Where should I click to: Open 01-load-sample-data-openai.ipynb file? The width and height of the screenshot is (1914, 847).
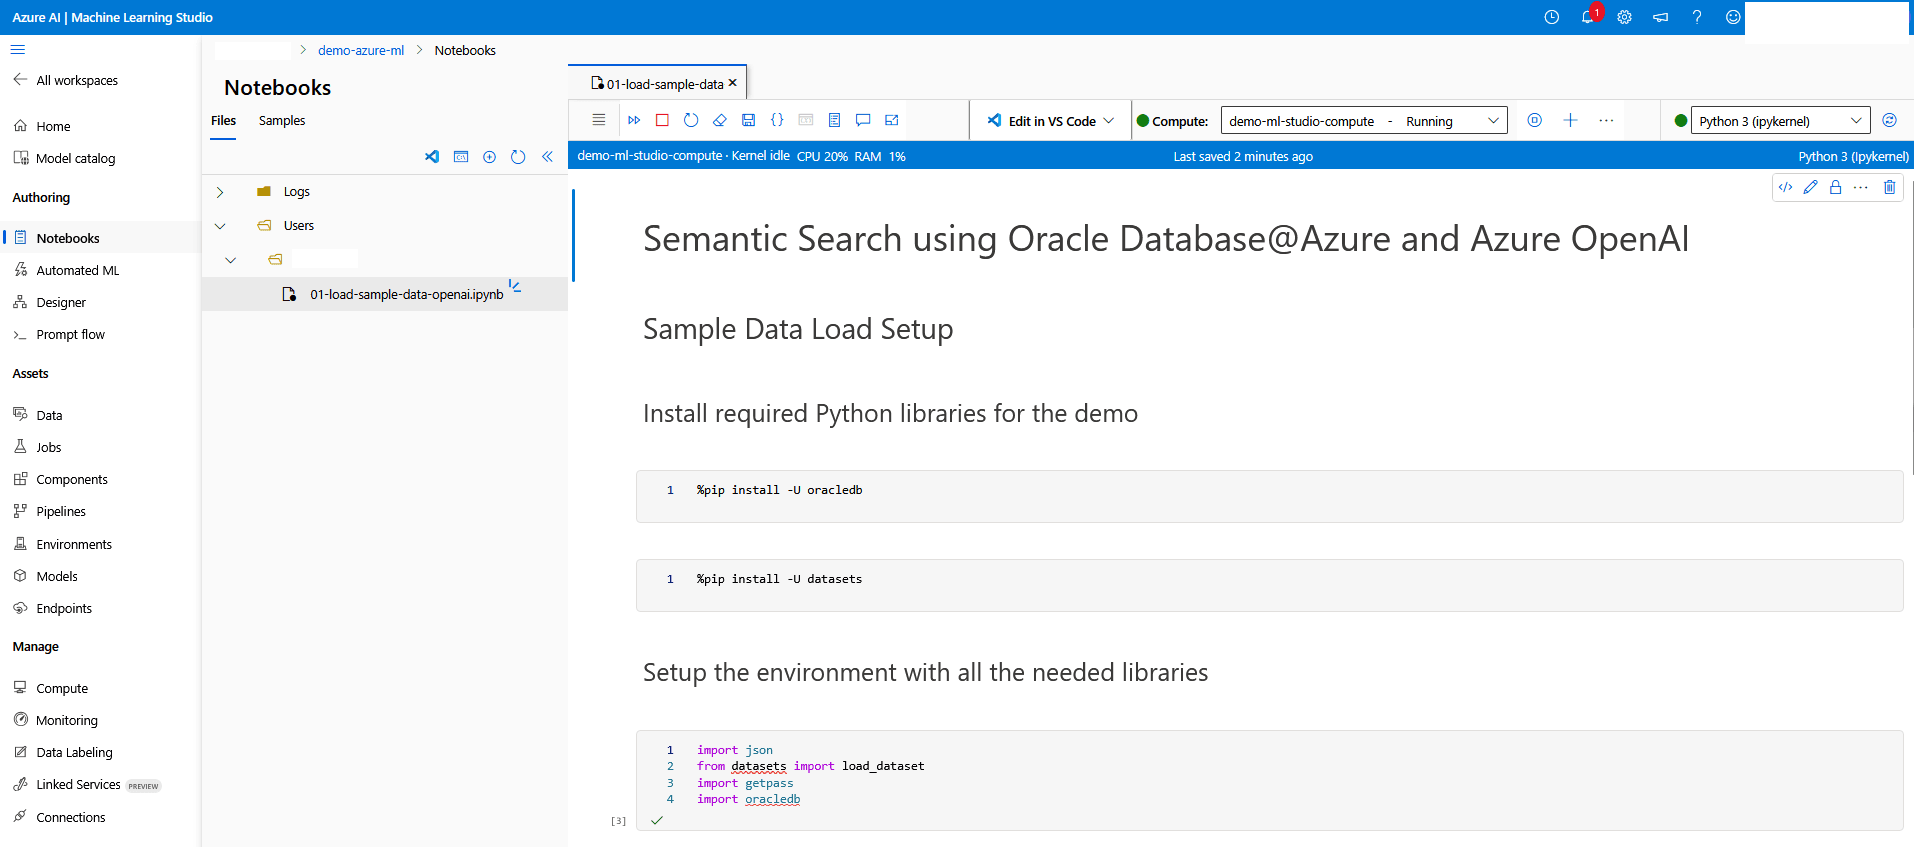[406, 294]
